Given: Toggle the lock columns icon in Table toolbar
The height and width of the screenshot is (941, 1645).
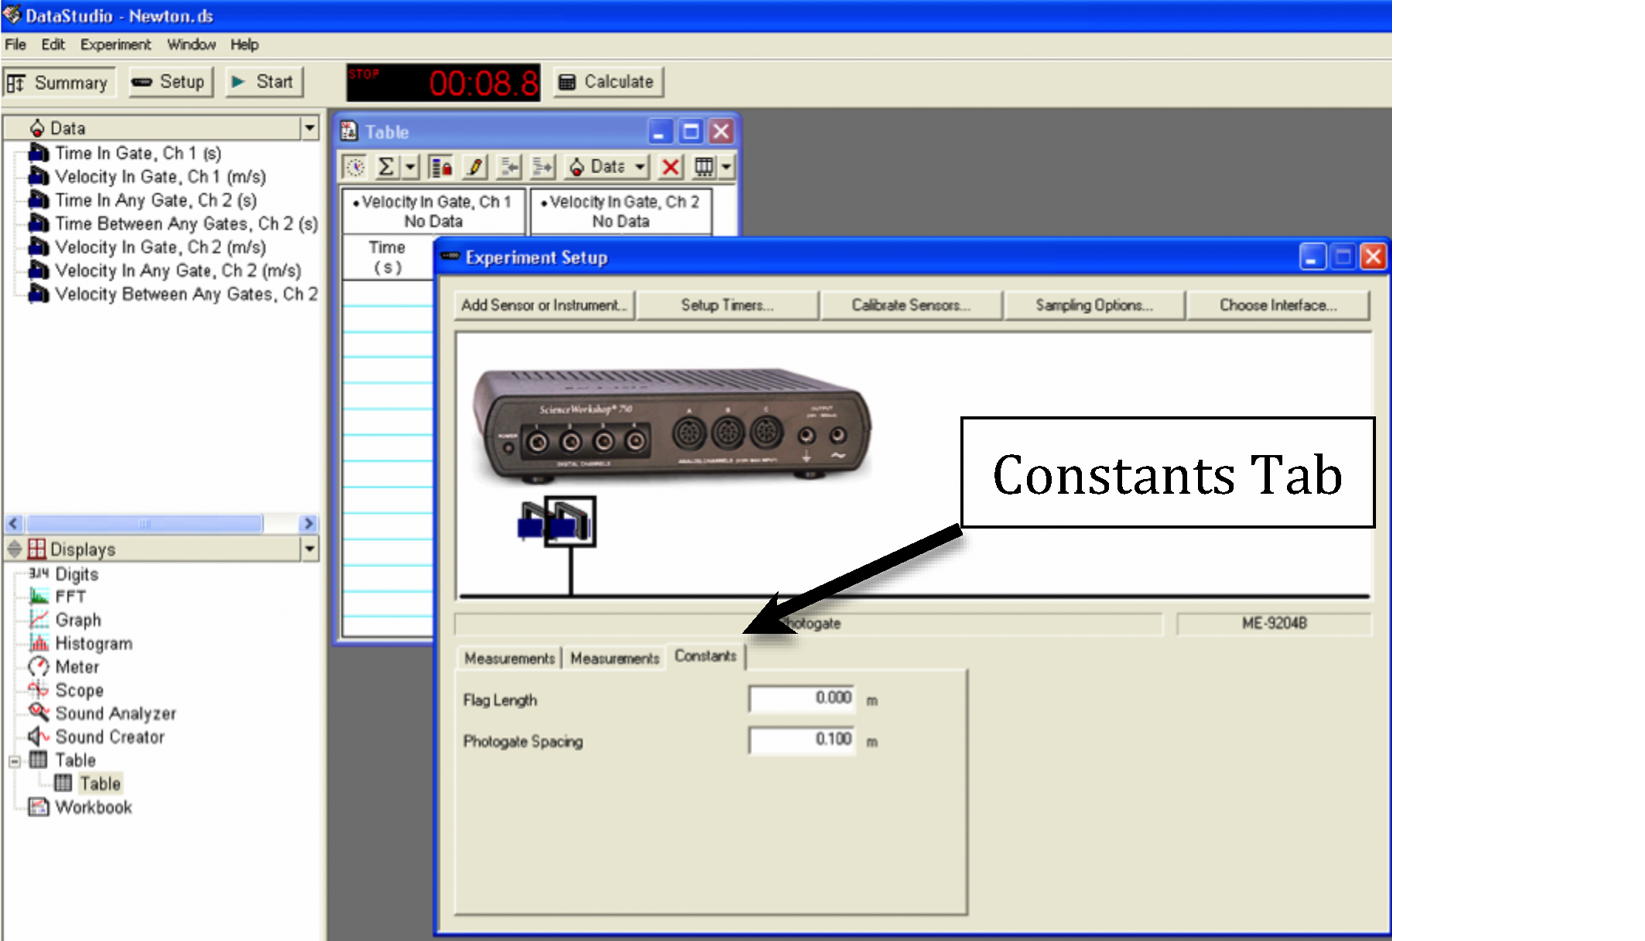Looking at the screenshot, I should 441,167.
